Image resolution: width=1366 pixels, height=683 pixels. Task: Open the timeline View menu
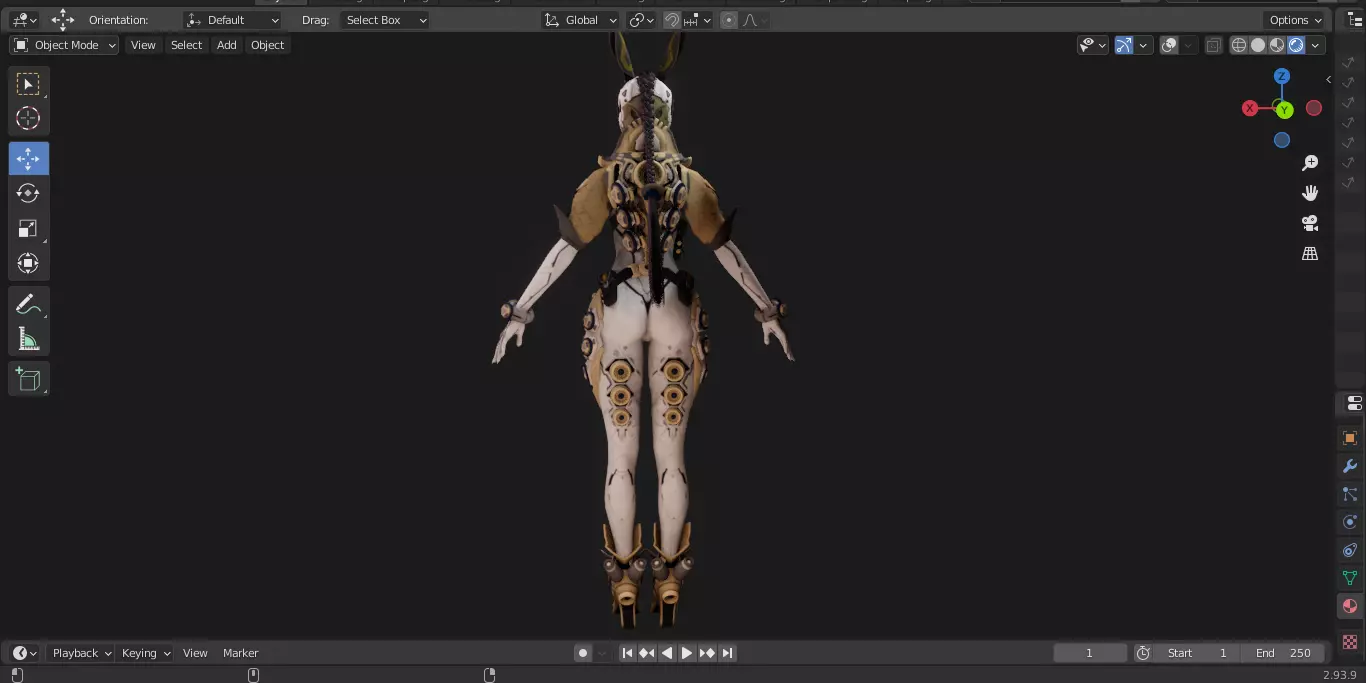point(195,653)
